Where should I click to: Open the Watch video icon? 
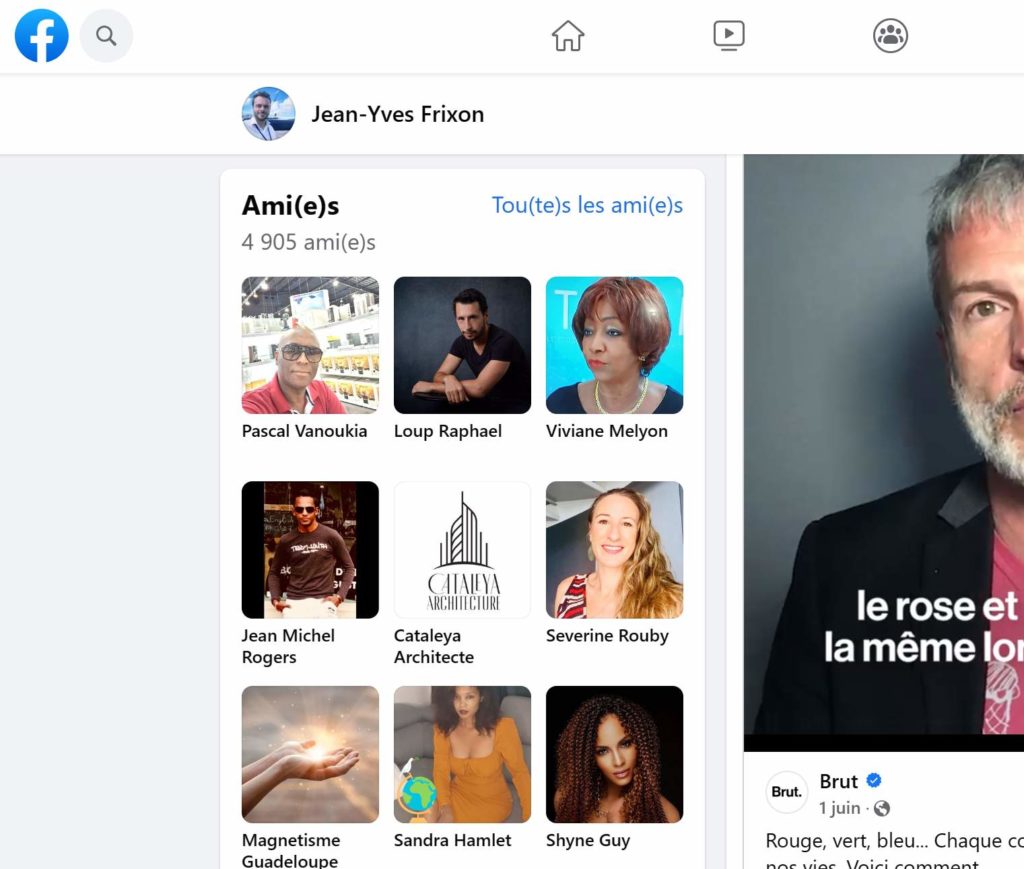[729, 35]
